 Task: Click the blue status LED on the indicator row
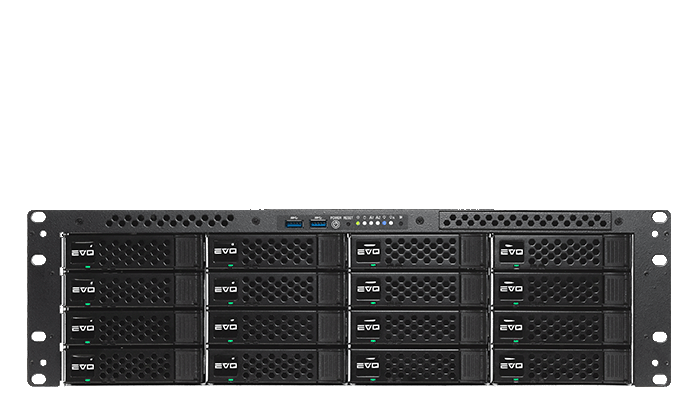pyautogui.click(x=384, y=223)
